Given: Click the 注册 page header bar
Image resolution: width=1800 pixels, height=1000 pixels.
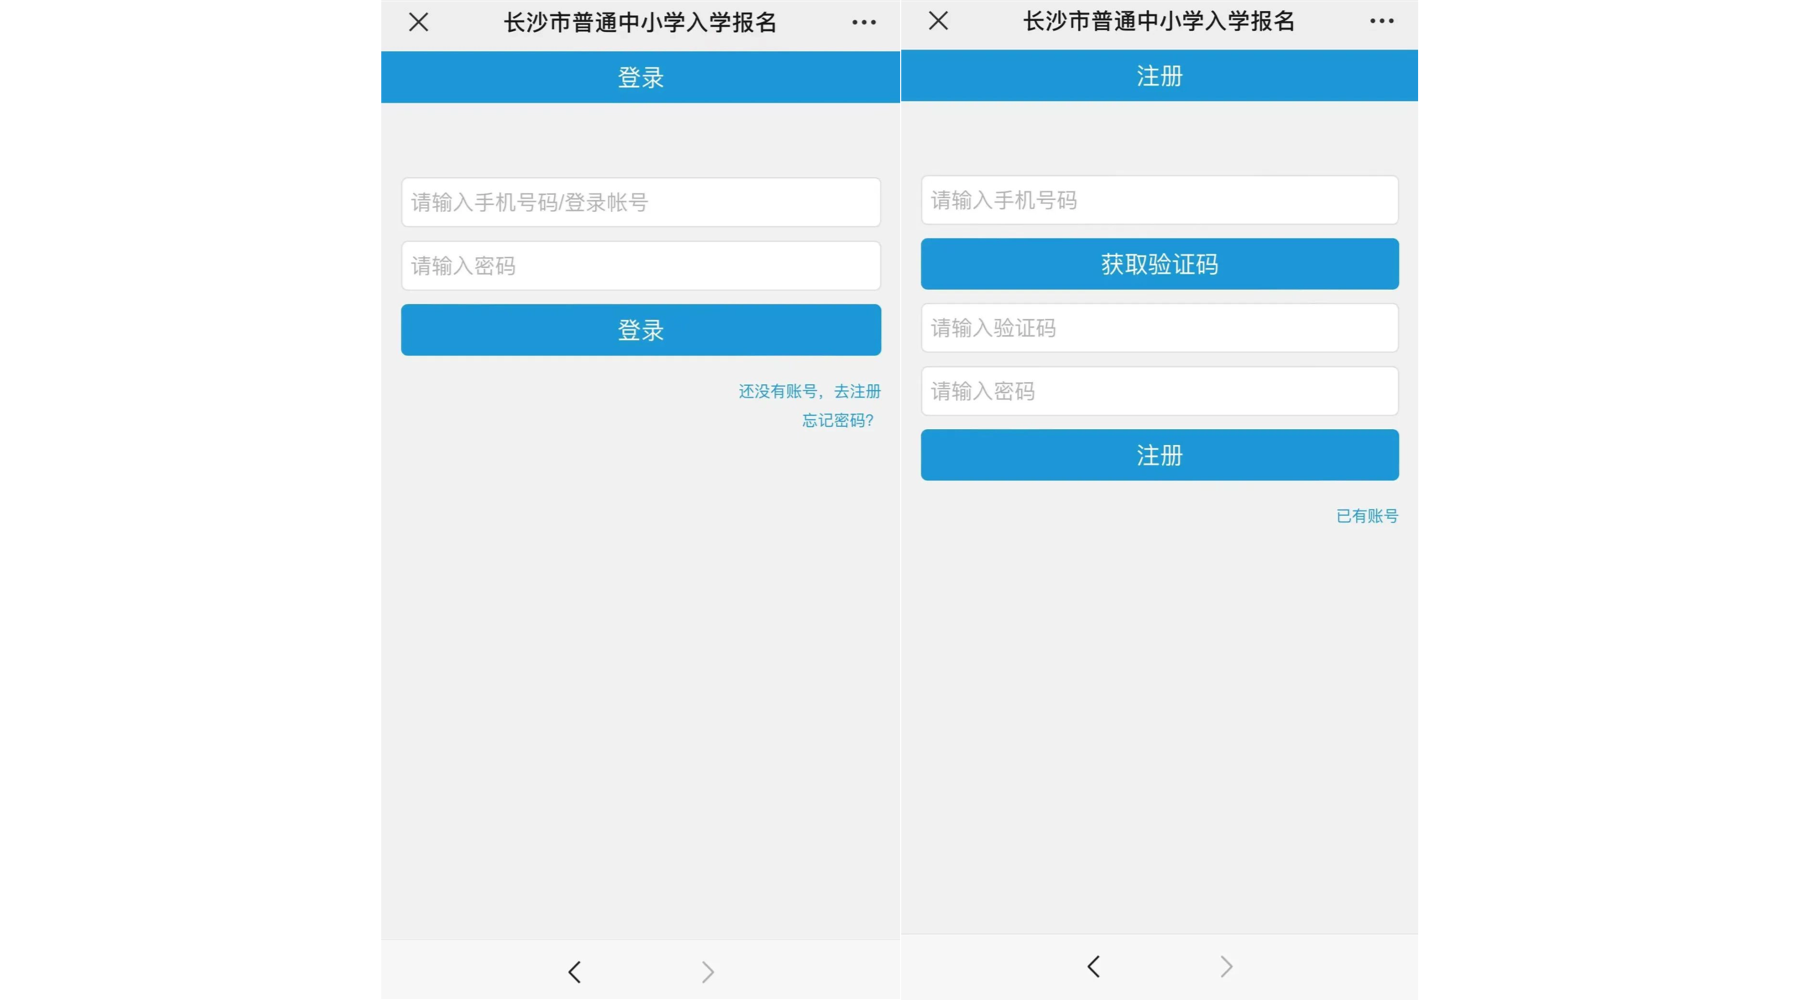Looking at the screenshot, I should 1159,76.
